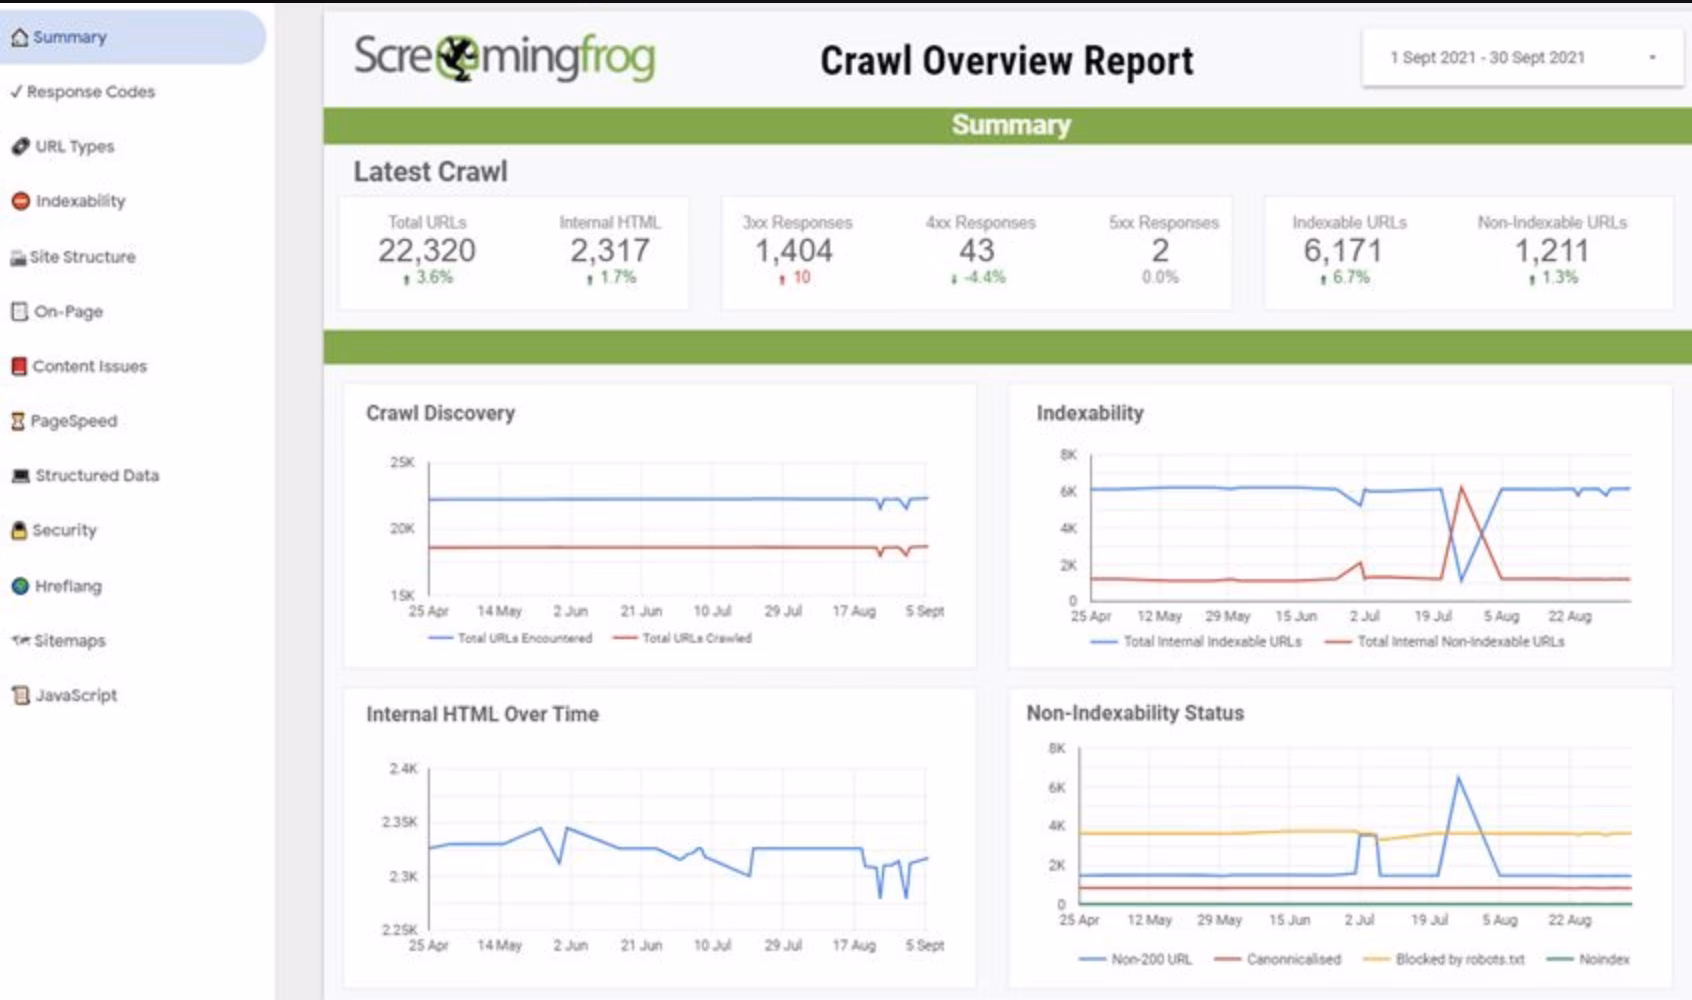Click the Security padlock icon
The height and width of the screenshot is (1000, 1692).
click(x=18, y=530)
